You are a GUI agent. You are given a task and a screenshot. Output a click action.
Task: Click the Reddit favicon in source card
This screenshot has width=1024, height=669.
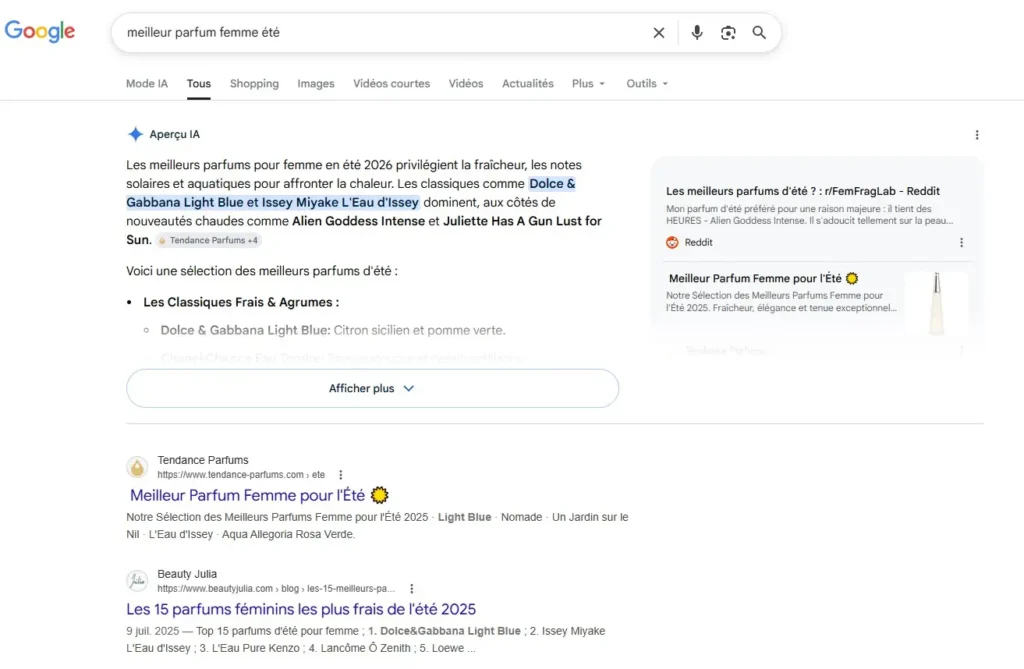click(x=672, y=242)
